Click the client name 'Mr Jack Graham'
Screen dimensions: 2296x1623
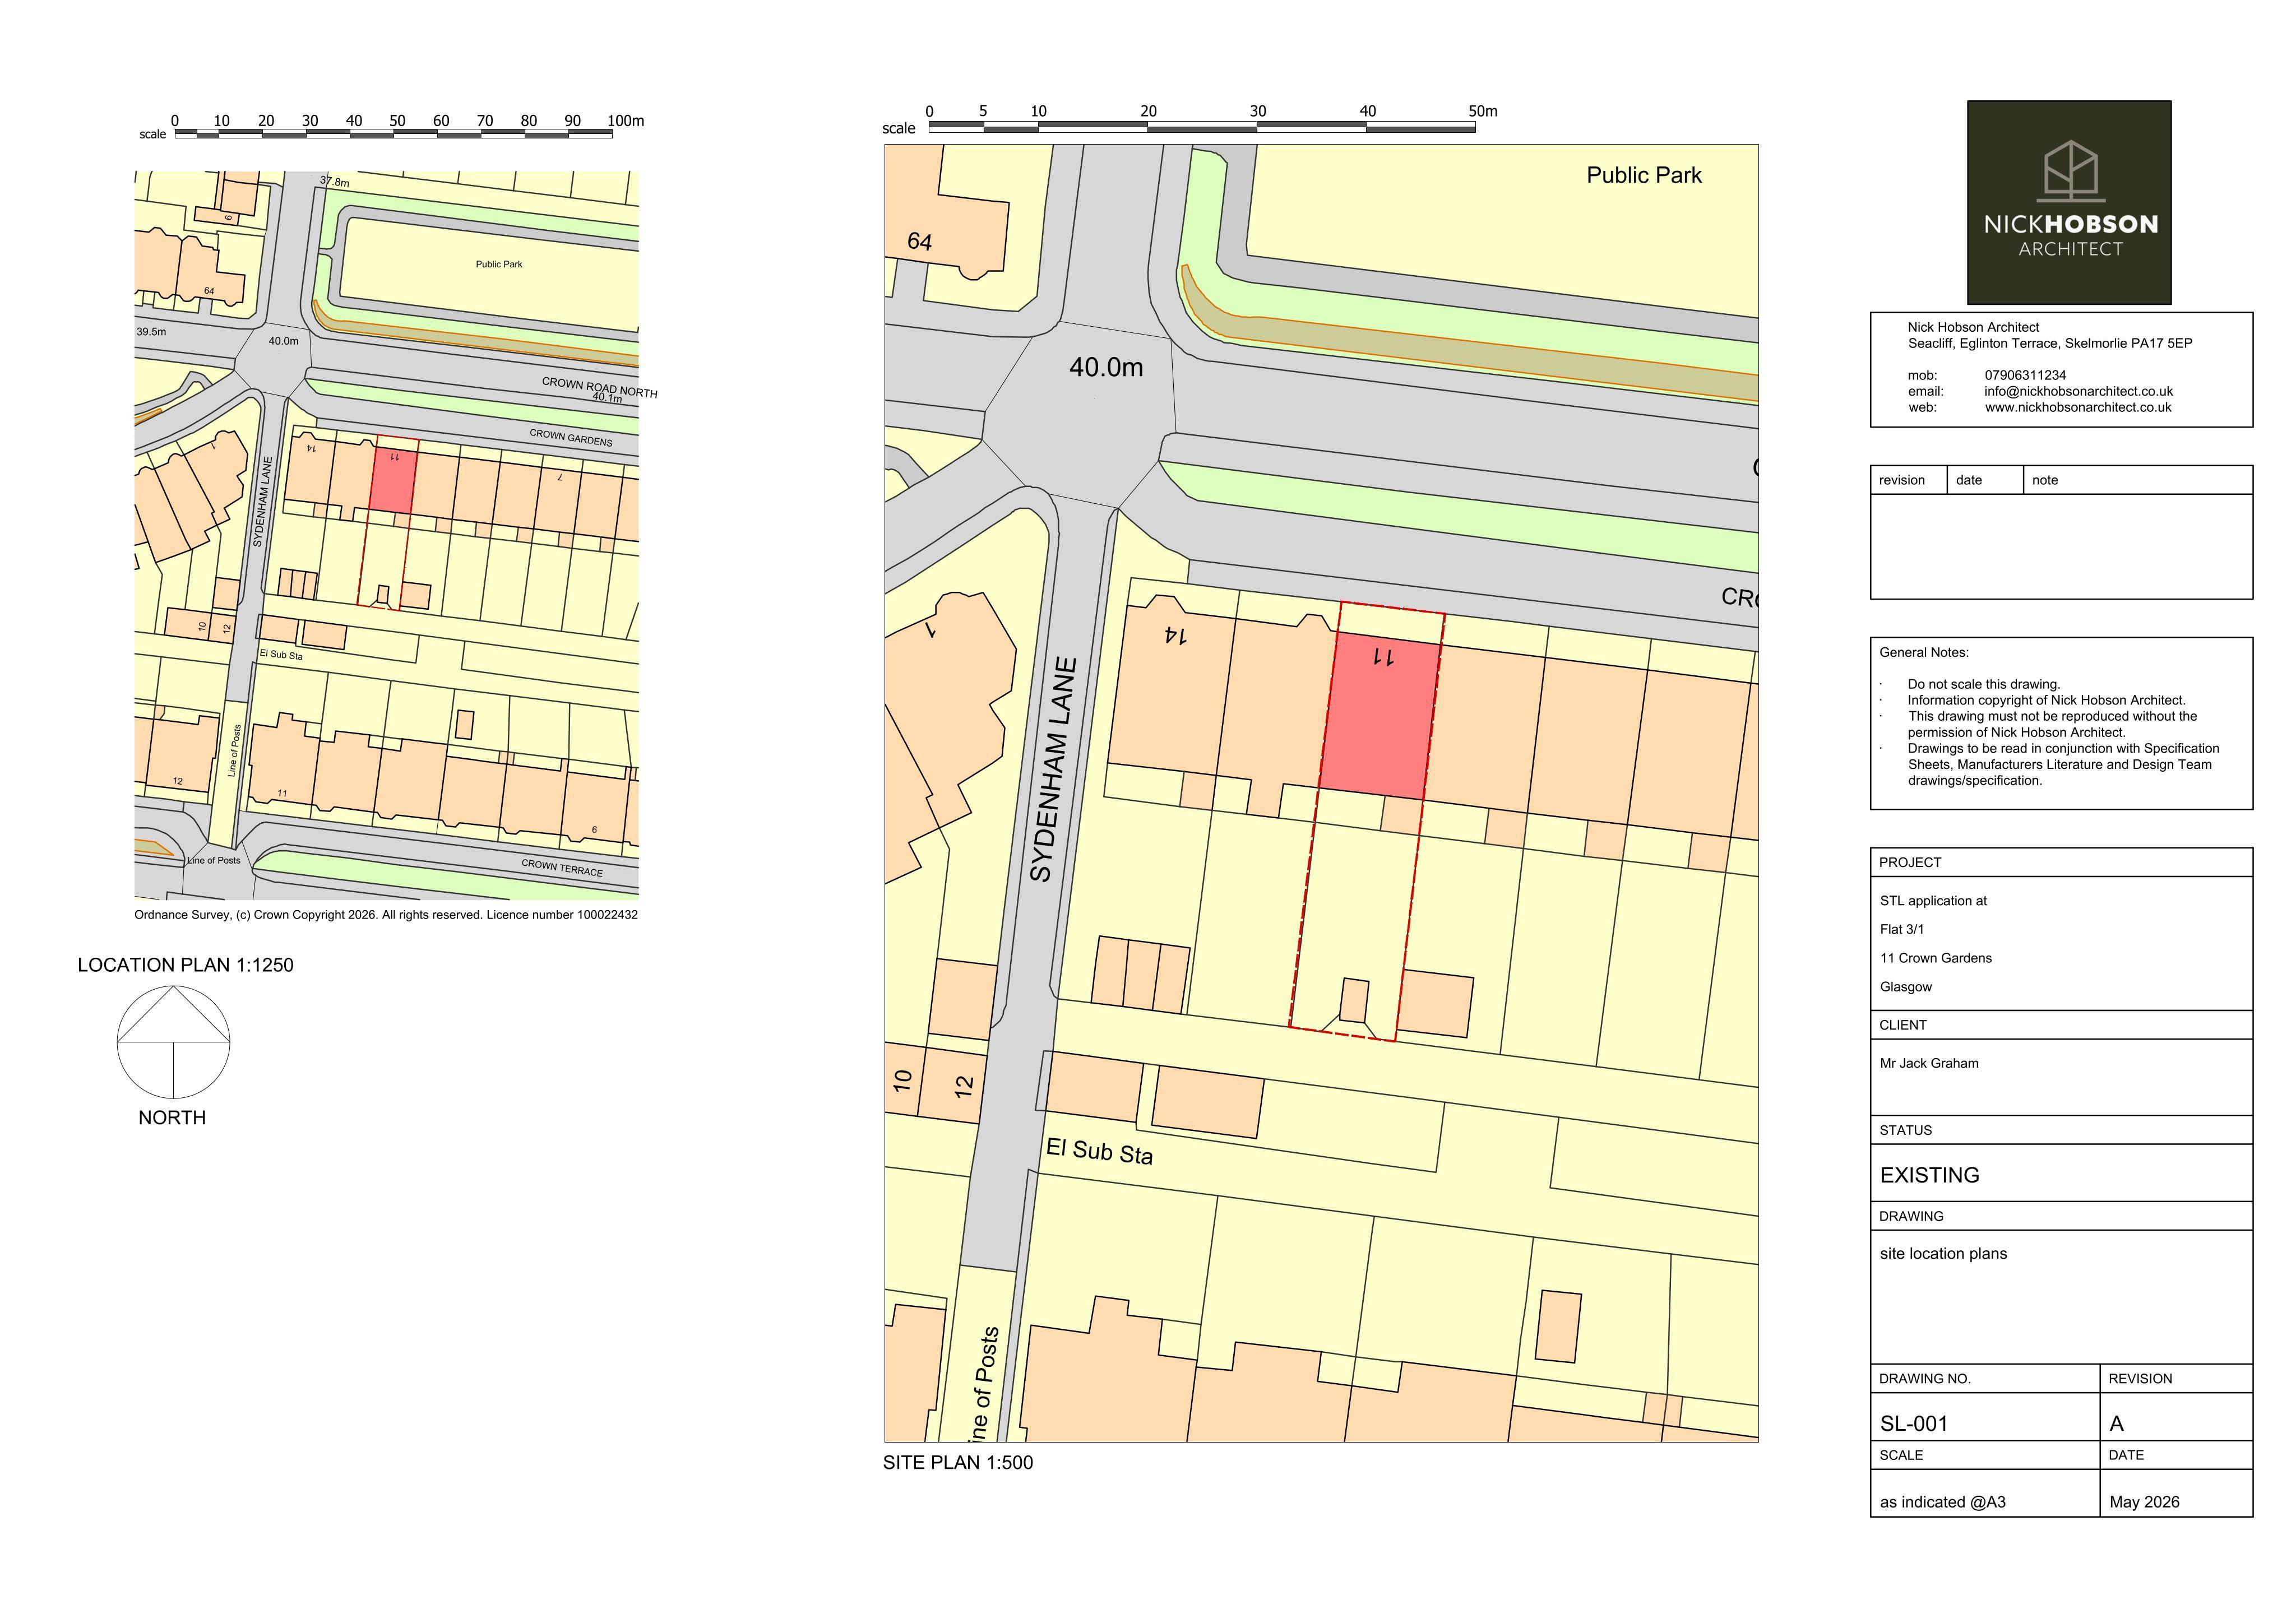point(1929,1063)
